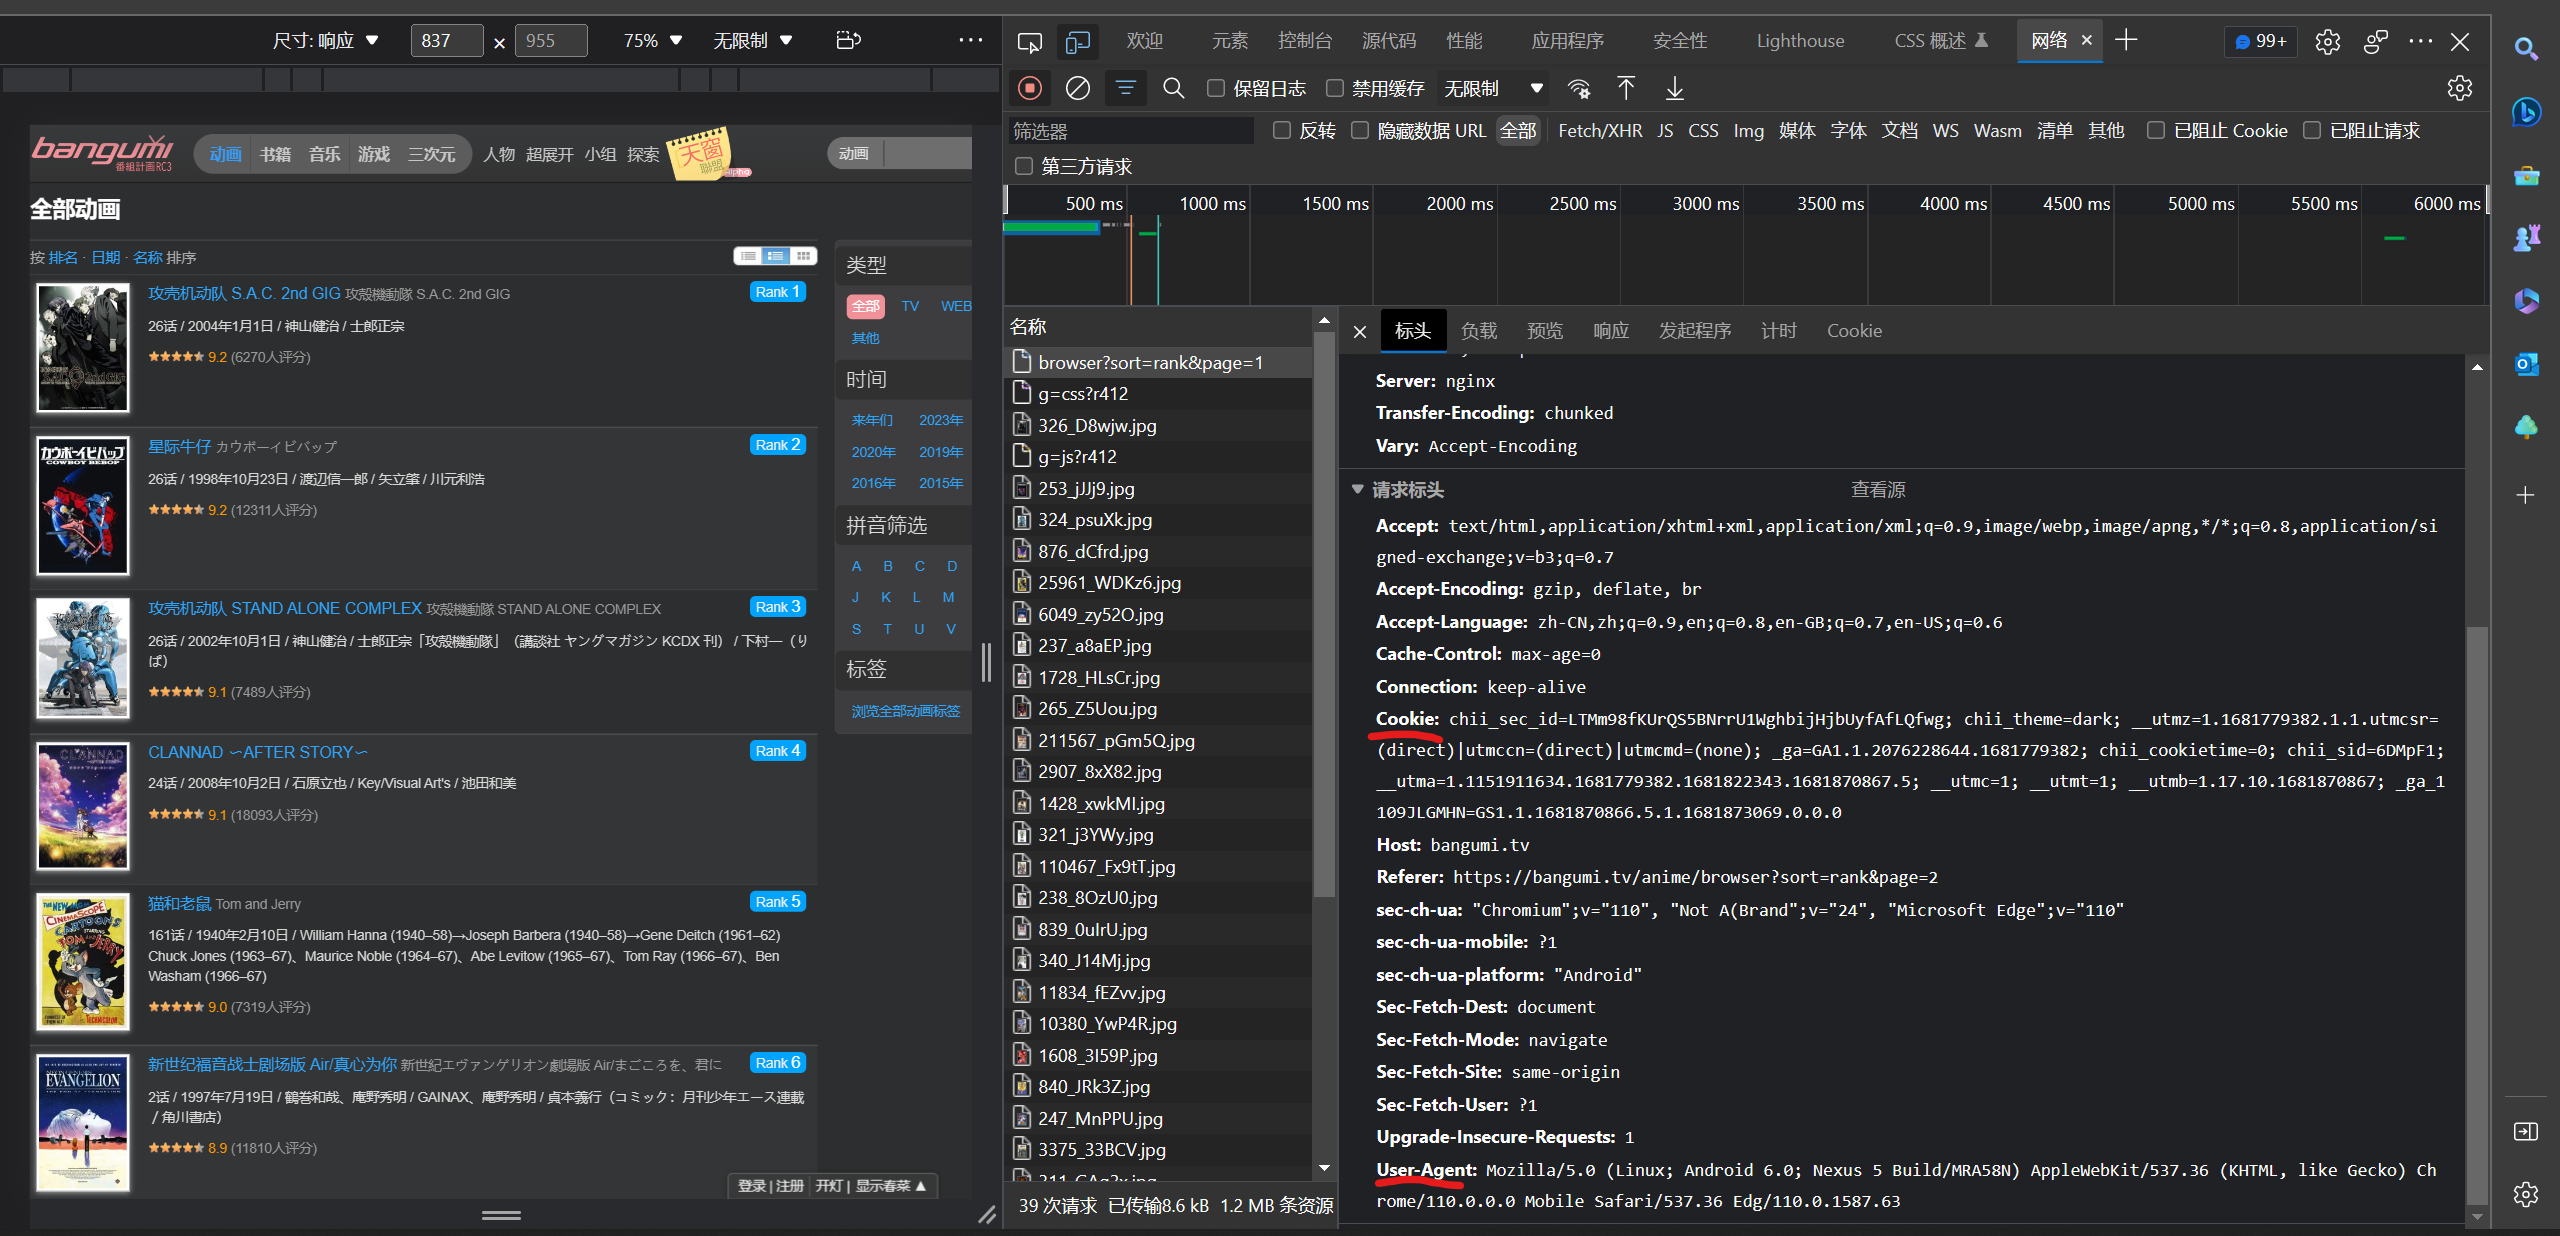The image size is (2560, 1236).
Task: Click the 筛选器 filter input field
Action: [x=1130, y=131]
